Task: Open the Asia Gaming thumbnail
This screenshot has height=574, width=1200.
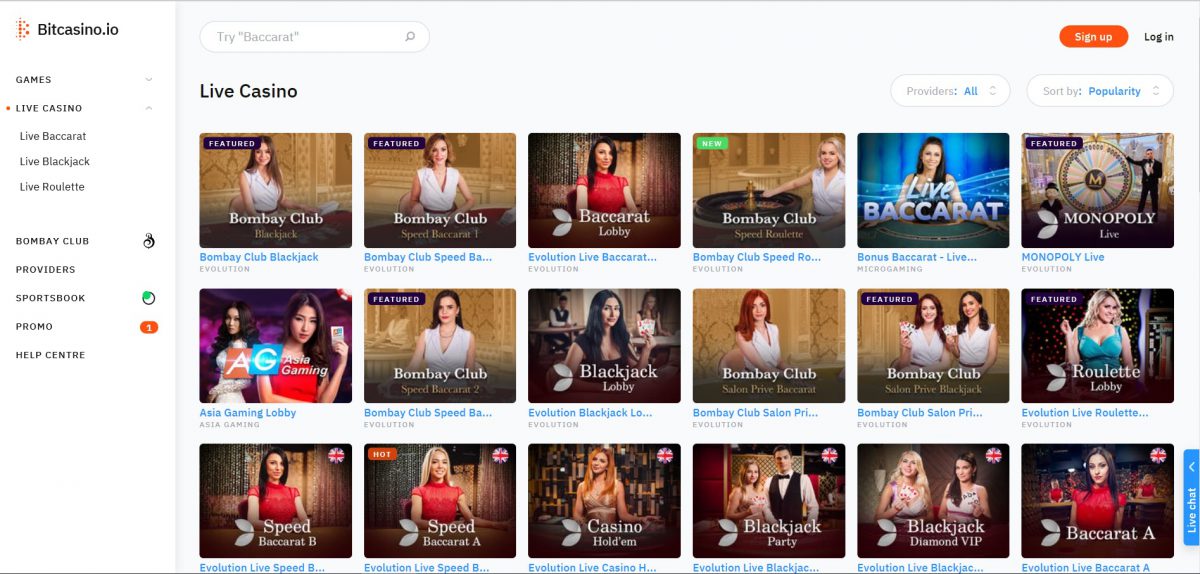Action: click(x=276, y=346)
